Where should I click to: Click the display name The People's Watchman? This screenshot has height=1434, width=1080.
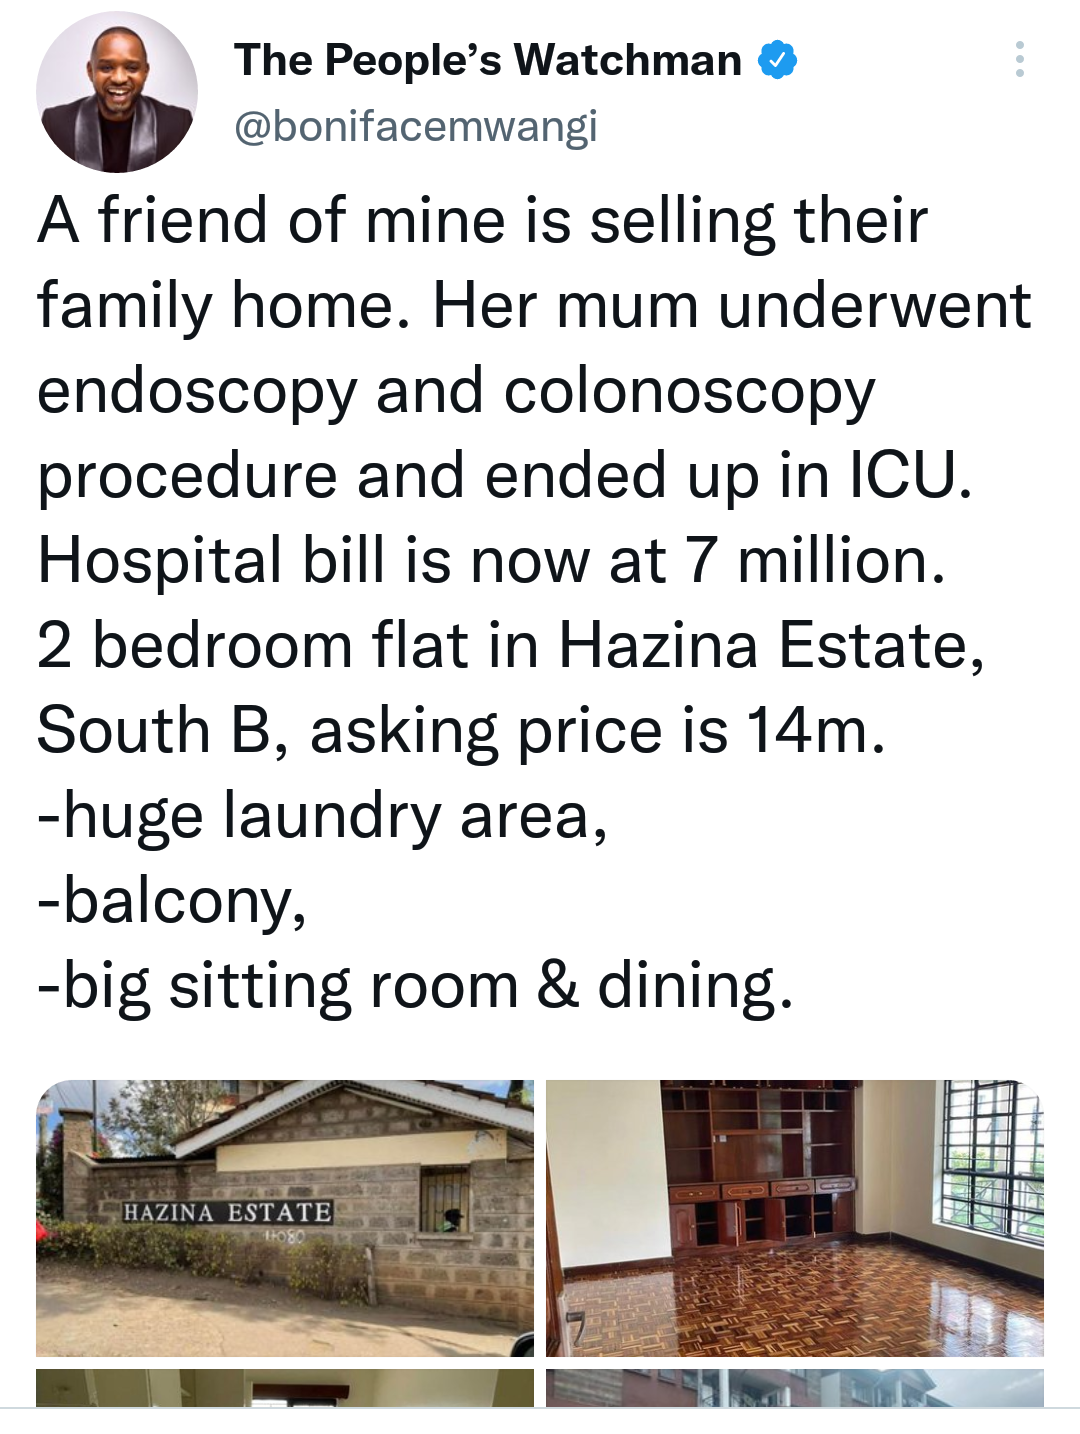point(487,60)
